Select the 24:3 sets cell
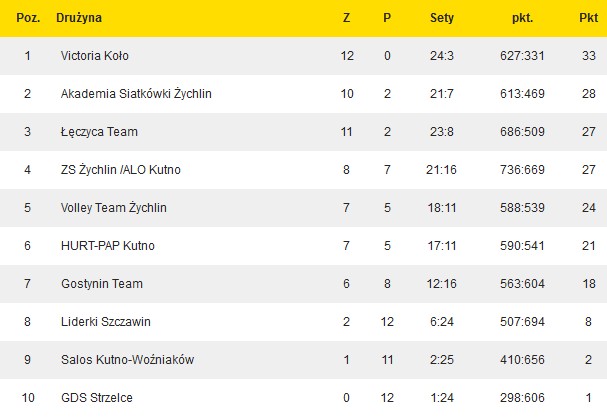Screen dimensions: 607x419 pyautogui.click(x=441, y=56)
